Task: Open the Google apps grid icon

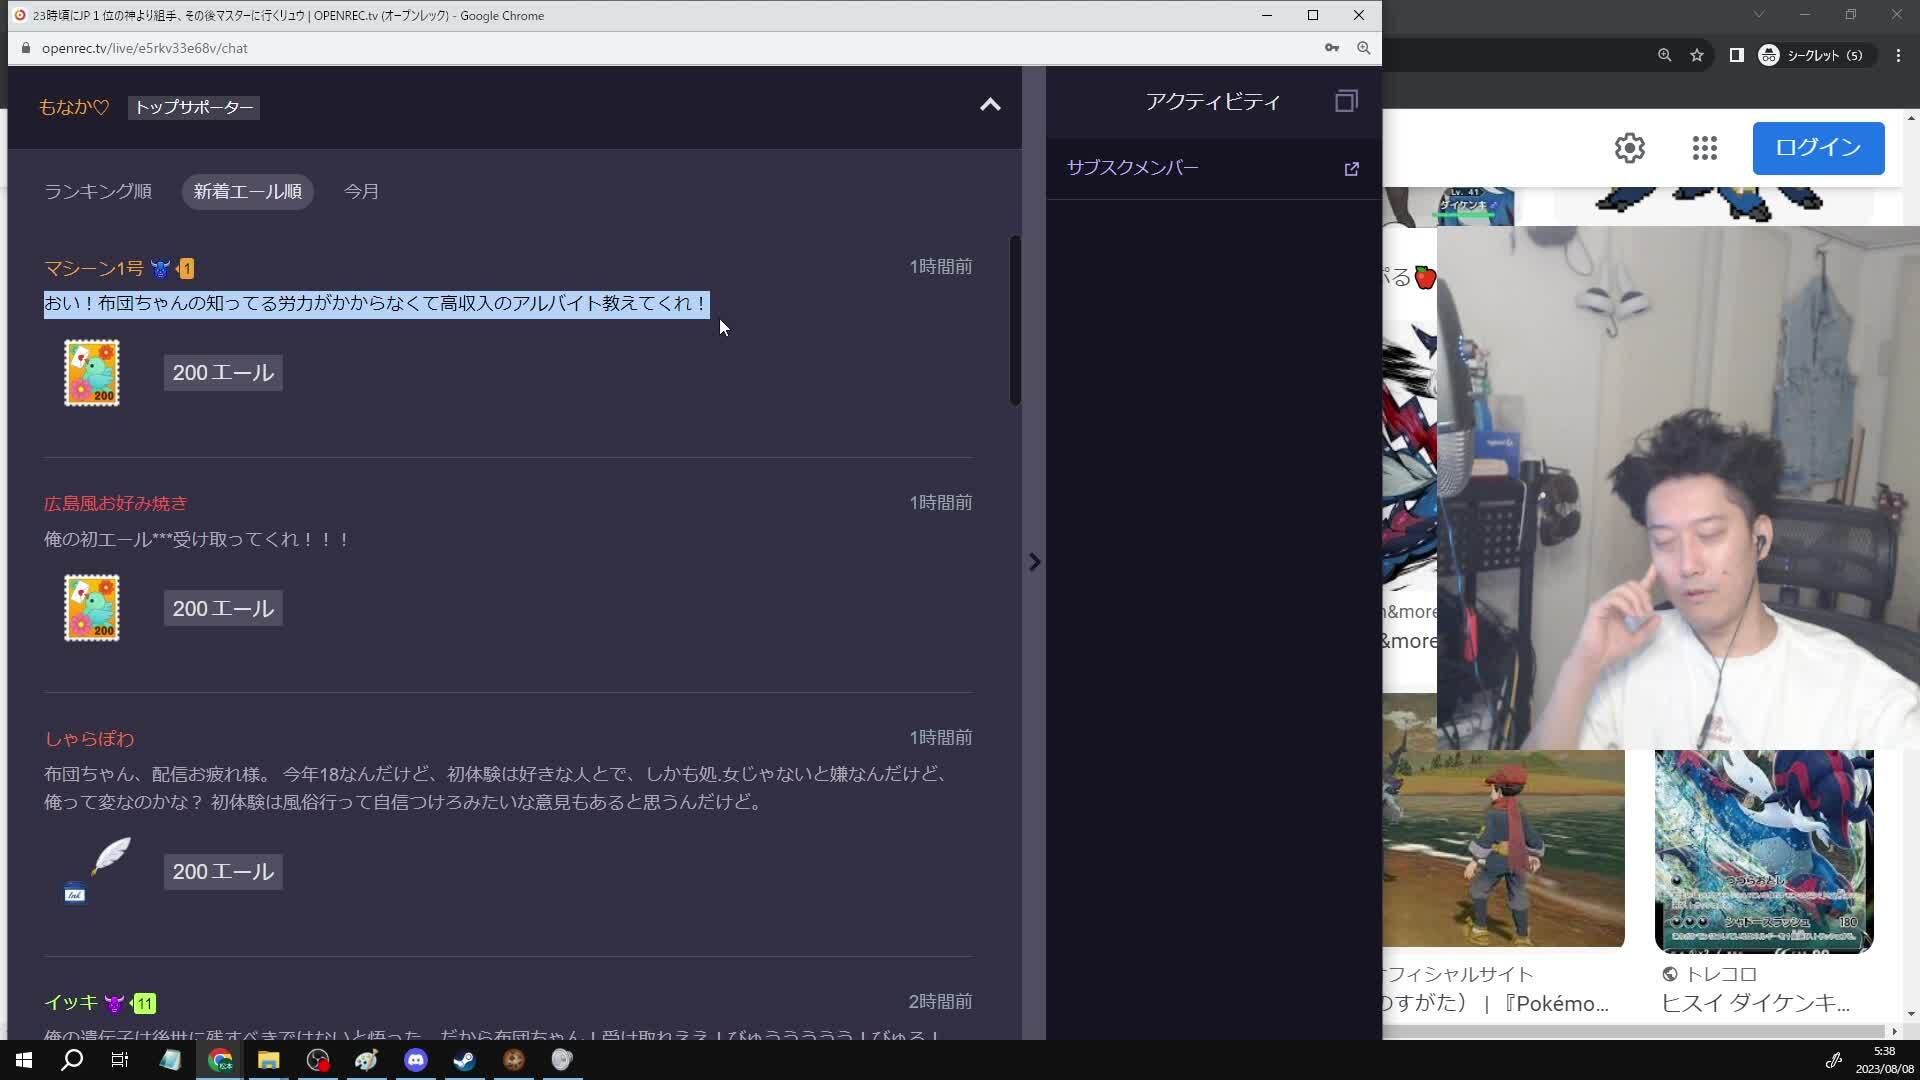Action: tap(1705, 148)
